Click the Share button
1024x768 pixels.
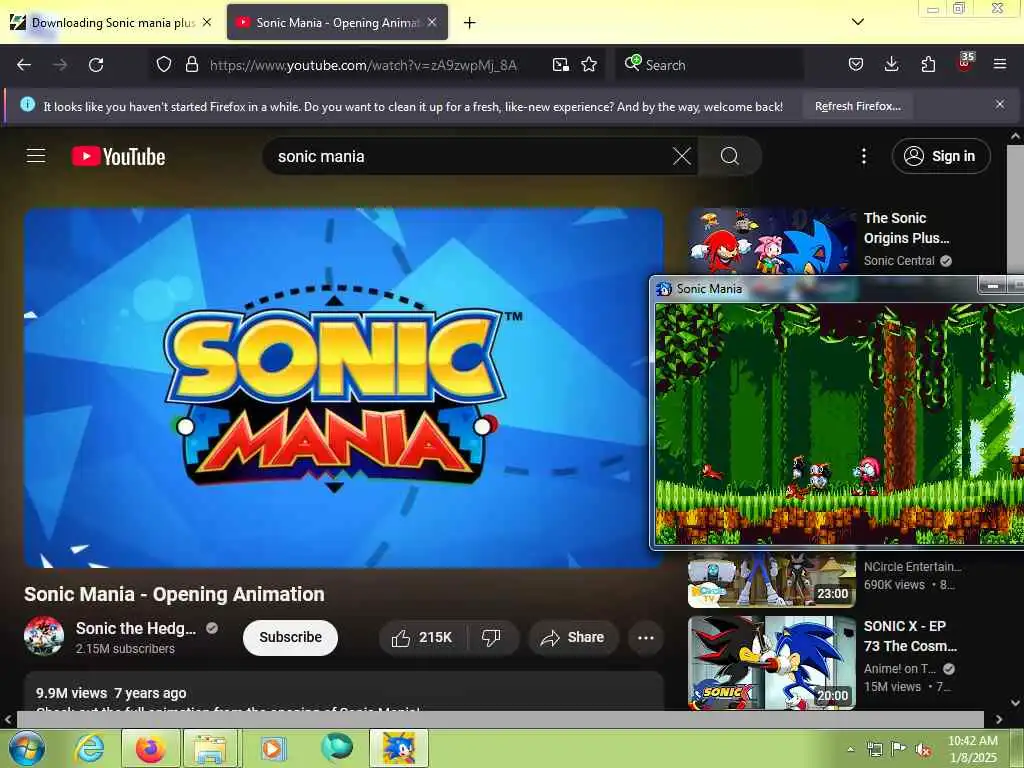(573, 637)
